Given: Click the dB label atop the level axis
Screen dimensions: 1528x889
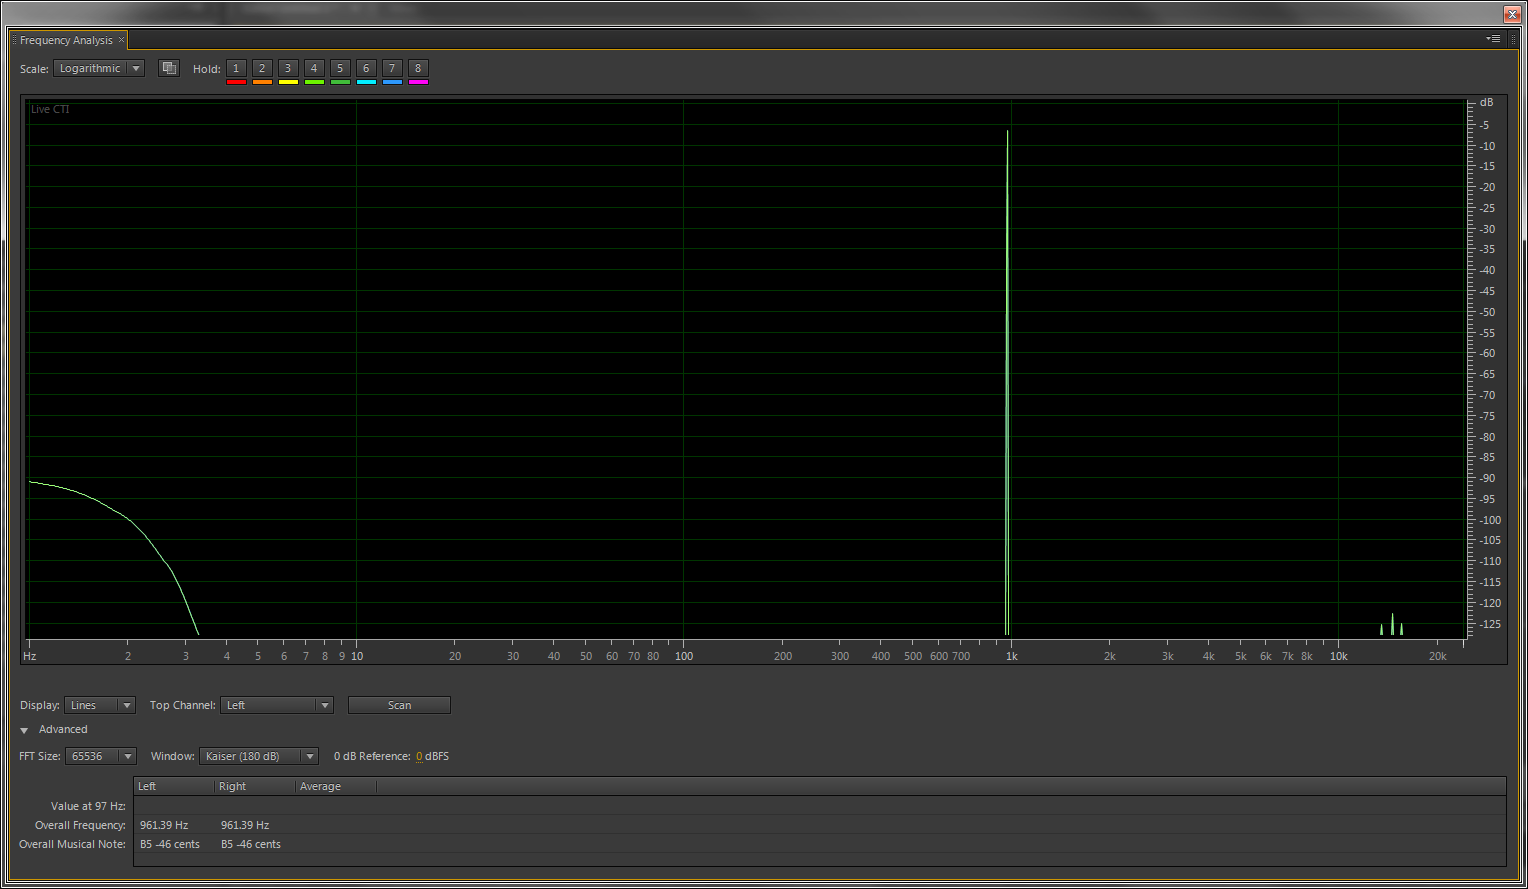Looking at the screenshot, I should [x=1486, y=102].
